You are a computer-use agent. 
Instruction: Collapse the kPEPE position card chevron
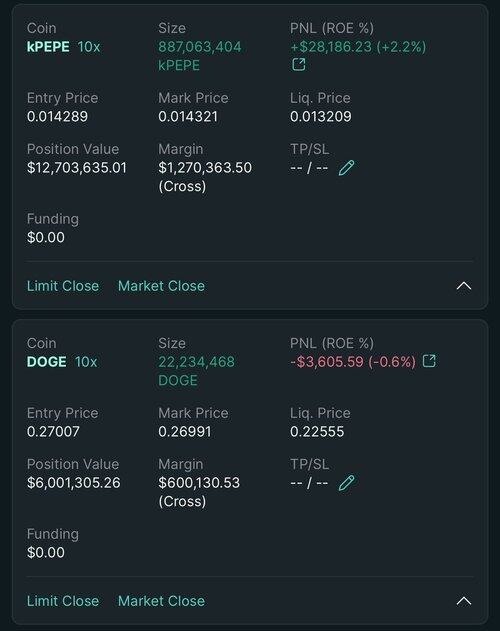tap(464, 286)
